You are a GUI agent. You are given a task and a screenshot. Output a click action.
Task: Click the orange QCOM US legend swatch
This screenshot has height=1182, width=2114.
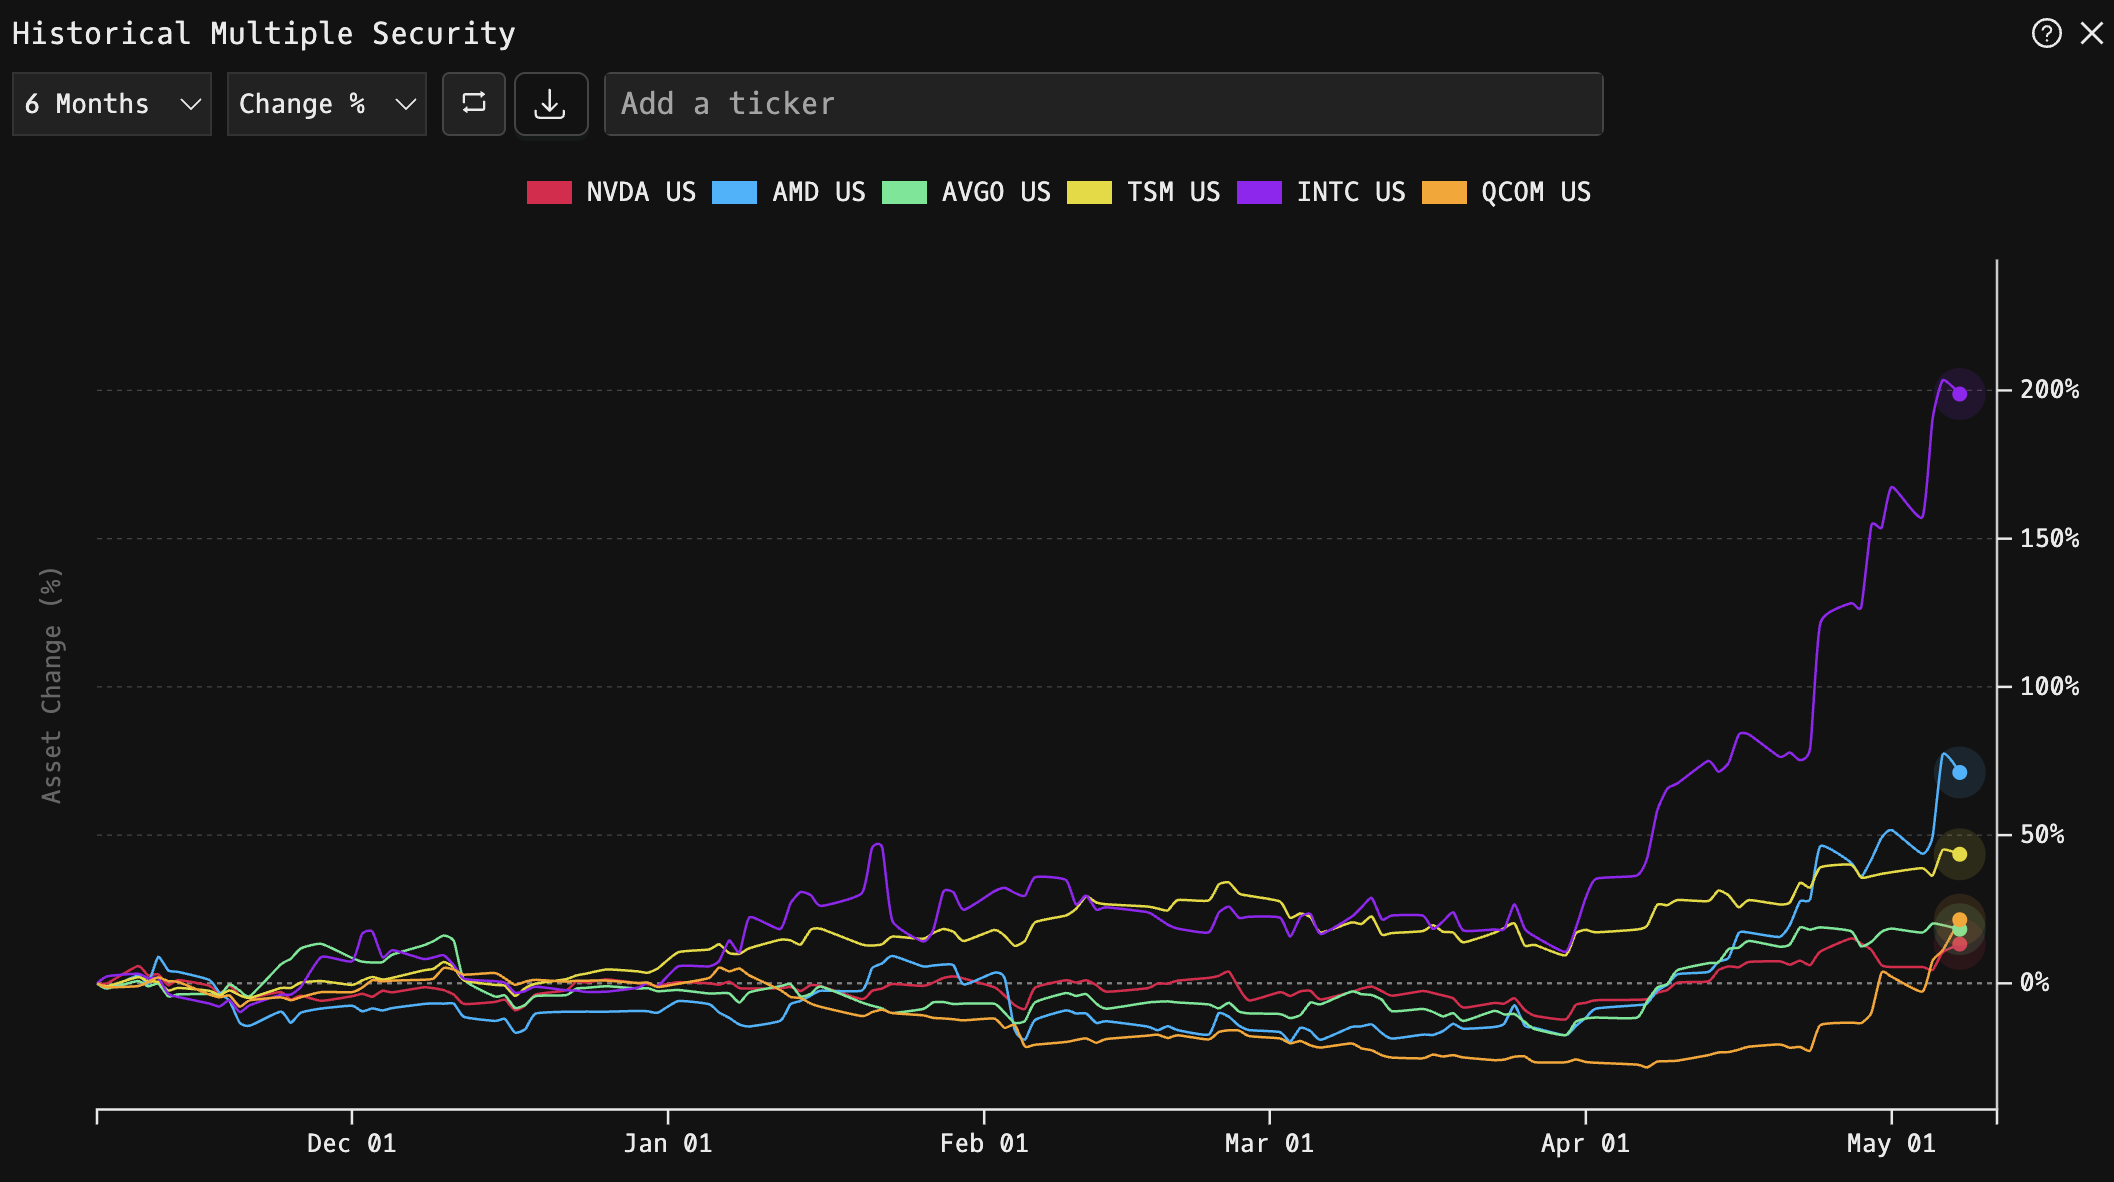pyautogui.click(x=1444, y=192)
